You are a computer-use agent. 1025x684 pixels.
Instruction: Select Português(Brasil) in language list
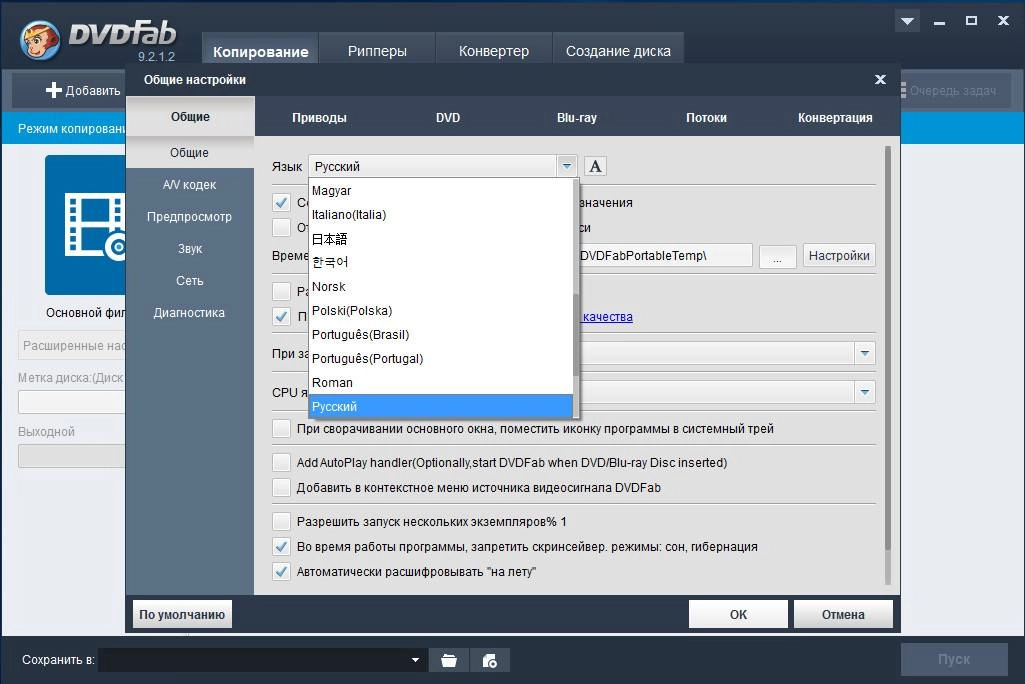pos(441,334)
